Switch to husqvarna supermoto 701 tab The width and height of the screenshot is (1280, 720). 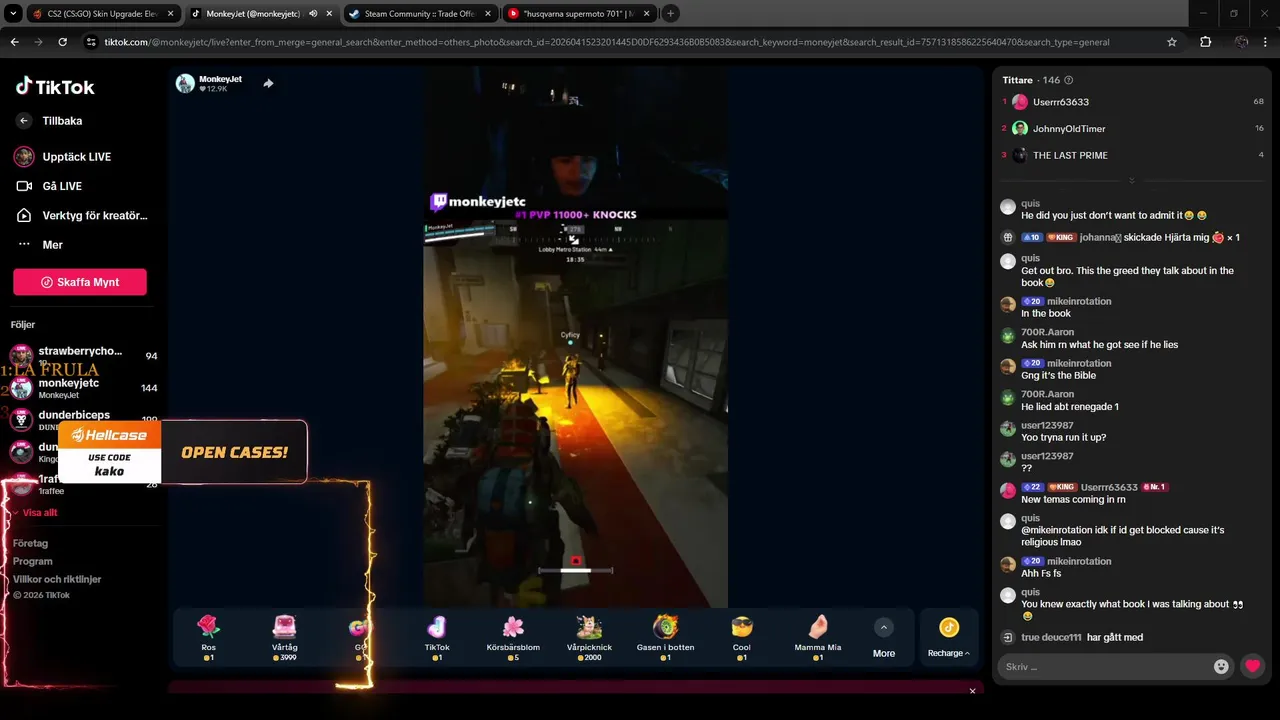point(577,14)
